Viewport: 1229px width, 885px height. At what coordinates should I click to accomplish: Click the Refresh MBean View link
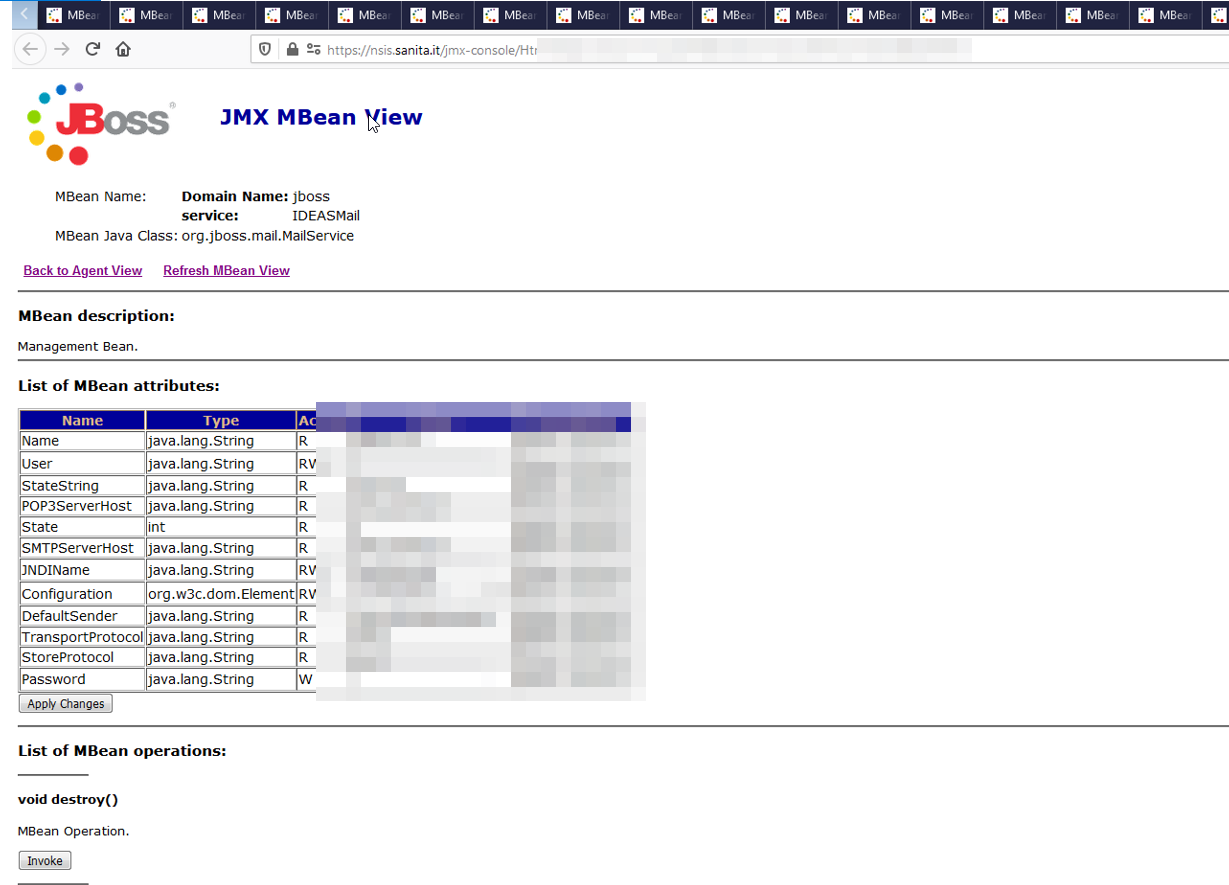[x=226, y=271]
